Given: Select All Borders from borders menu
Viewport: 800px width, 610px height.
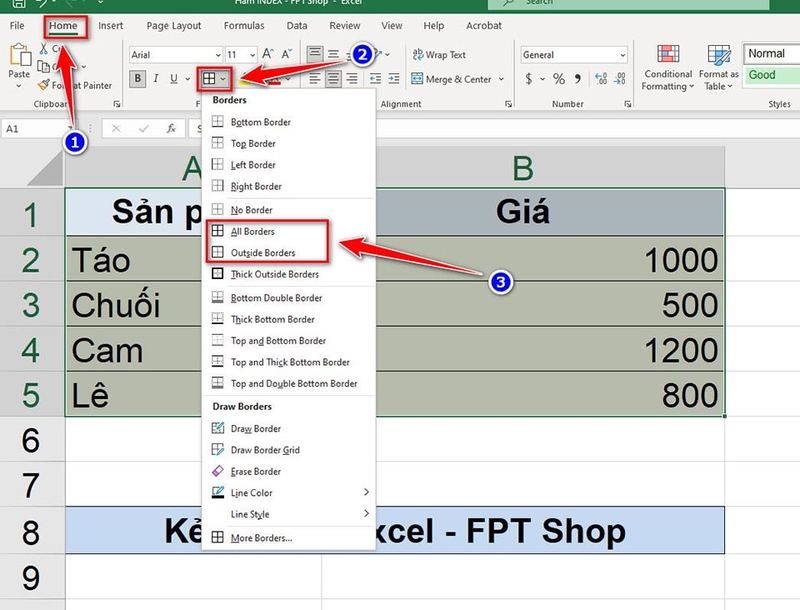Looking at the screenshot, I should tap(254, 230).
